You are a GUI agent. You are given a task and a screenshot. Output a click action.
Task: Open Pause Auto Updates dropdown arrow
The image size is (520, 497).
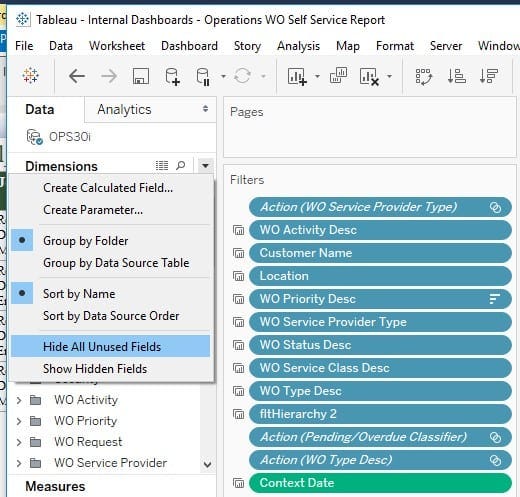click(223, 76)
